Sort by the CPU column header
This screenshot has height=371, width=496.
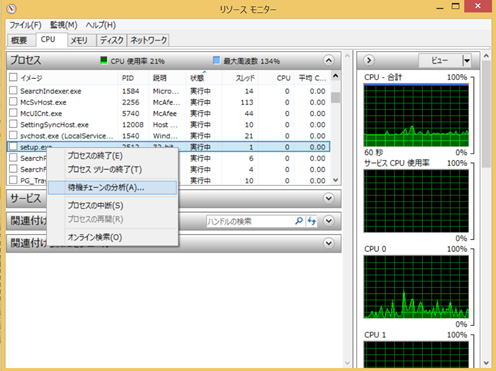pos(284,78)
